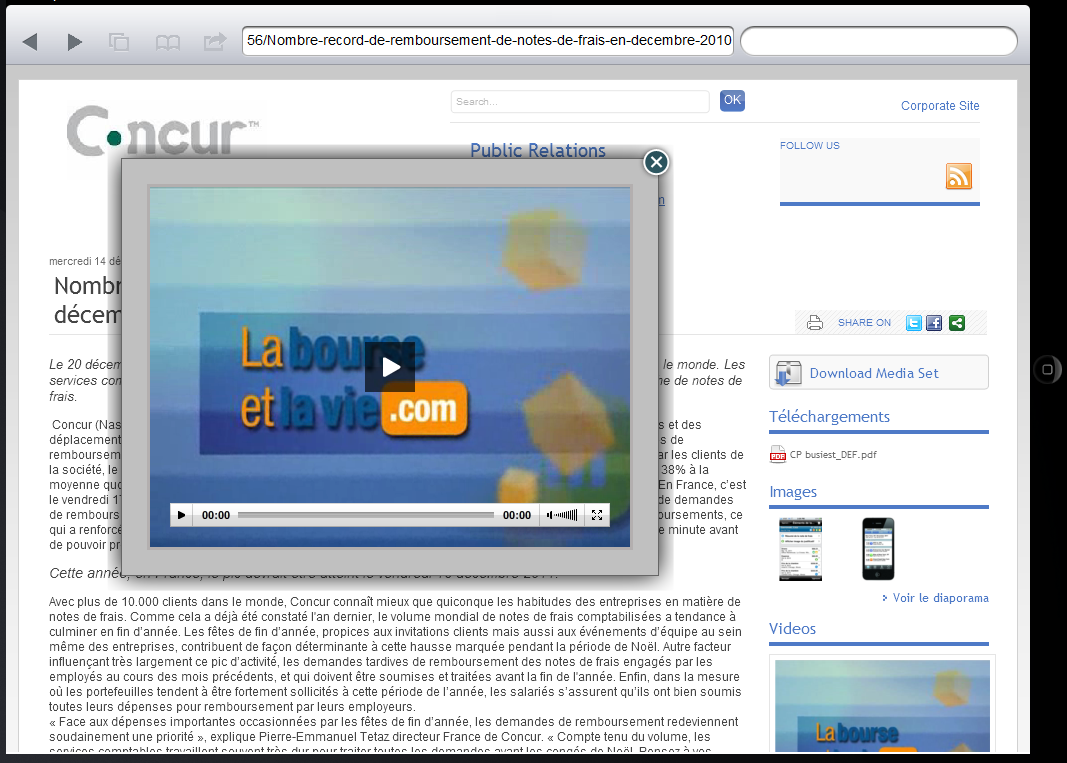Subscribe via the orange RSS feed icon
Viewport: 1067px width, 763px height.
tap(958, 176)
